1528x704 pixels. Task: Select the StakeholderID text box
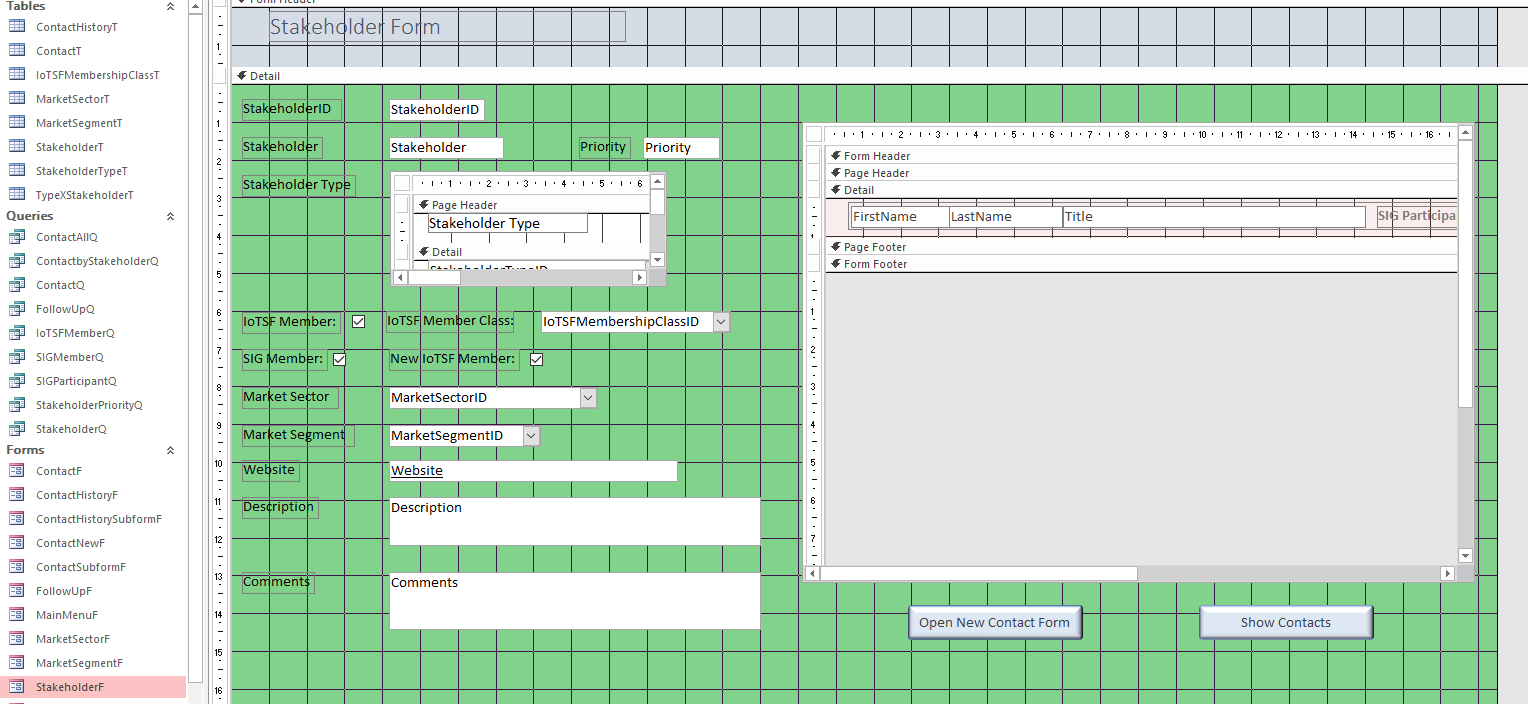click(x=436, y=110)
